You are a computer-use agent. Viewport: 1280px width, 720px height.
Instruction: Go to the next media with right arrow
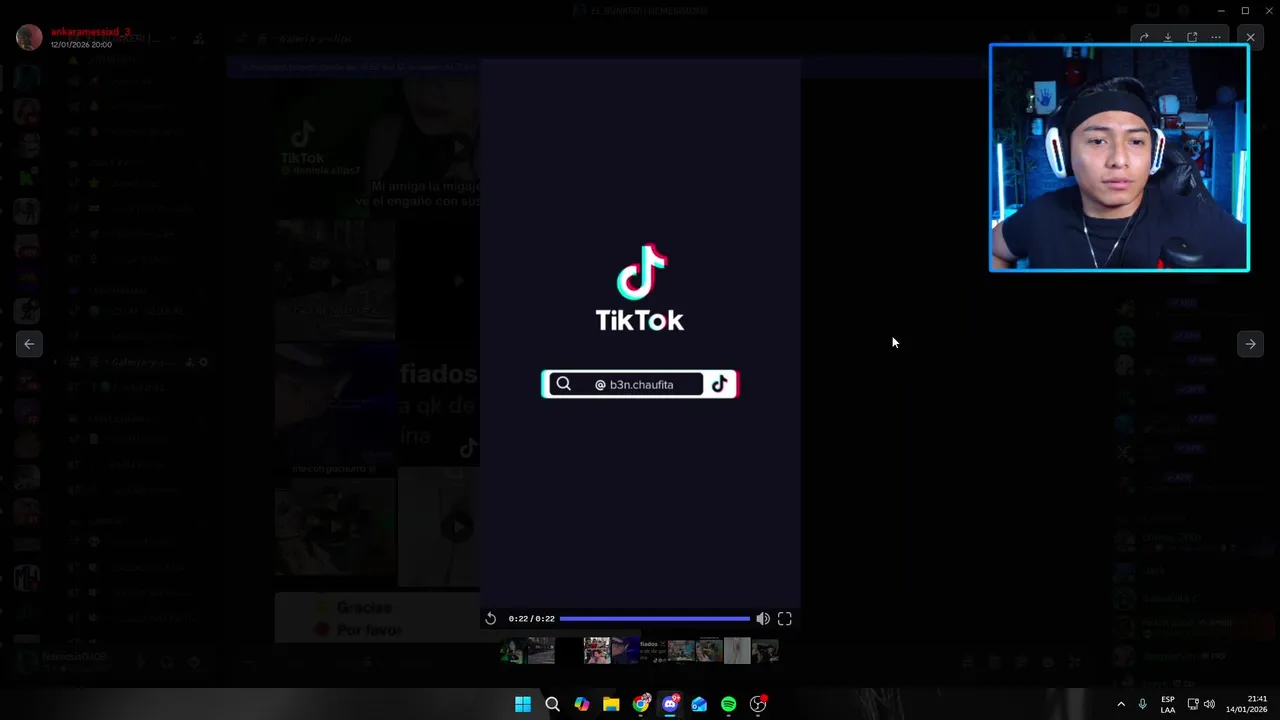click(1250, 344)
